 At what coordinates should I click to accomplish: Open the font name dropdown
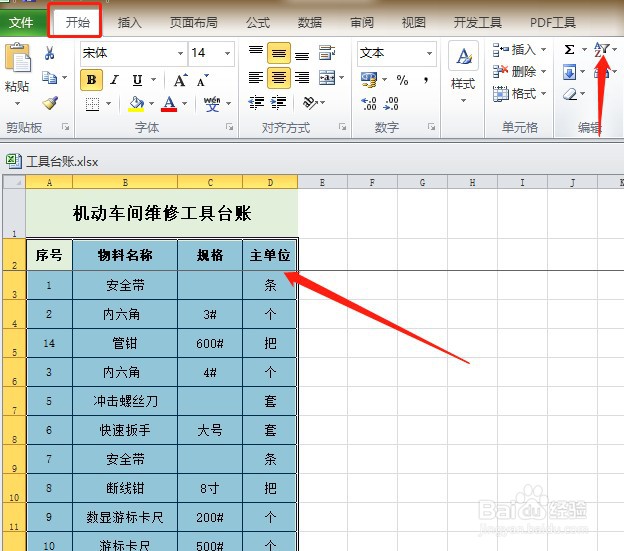(x=180, y=53)
